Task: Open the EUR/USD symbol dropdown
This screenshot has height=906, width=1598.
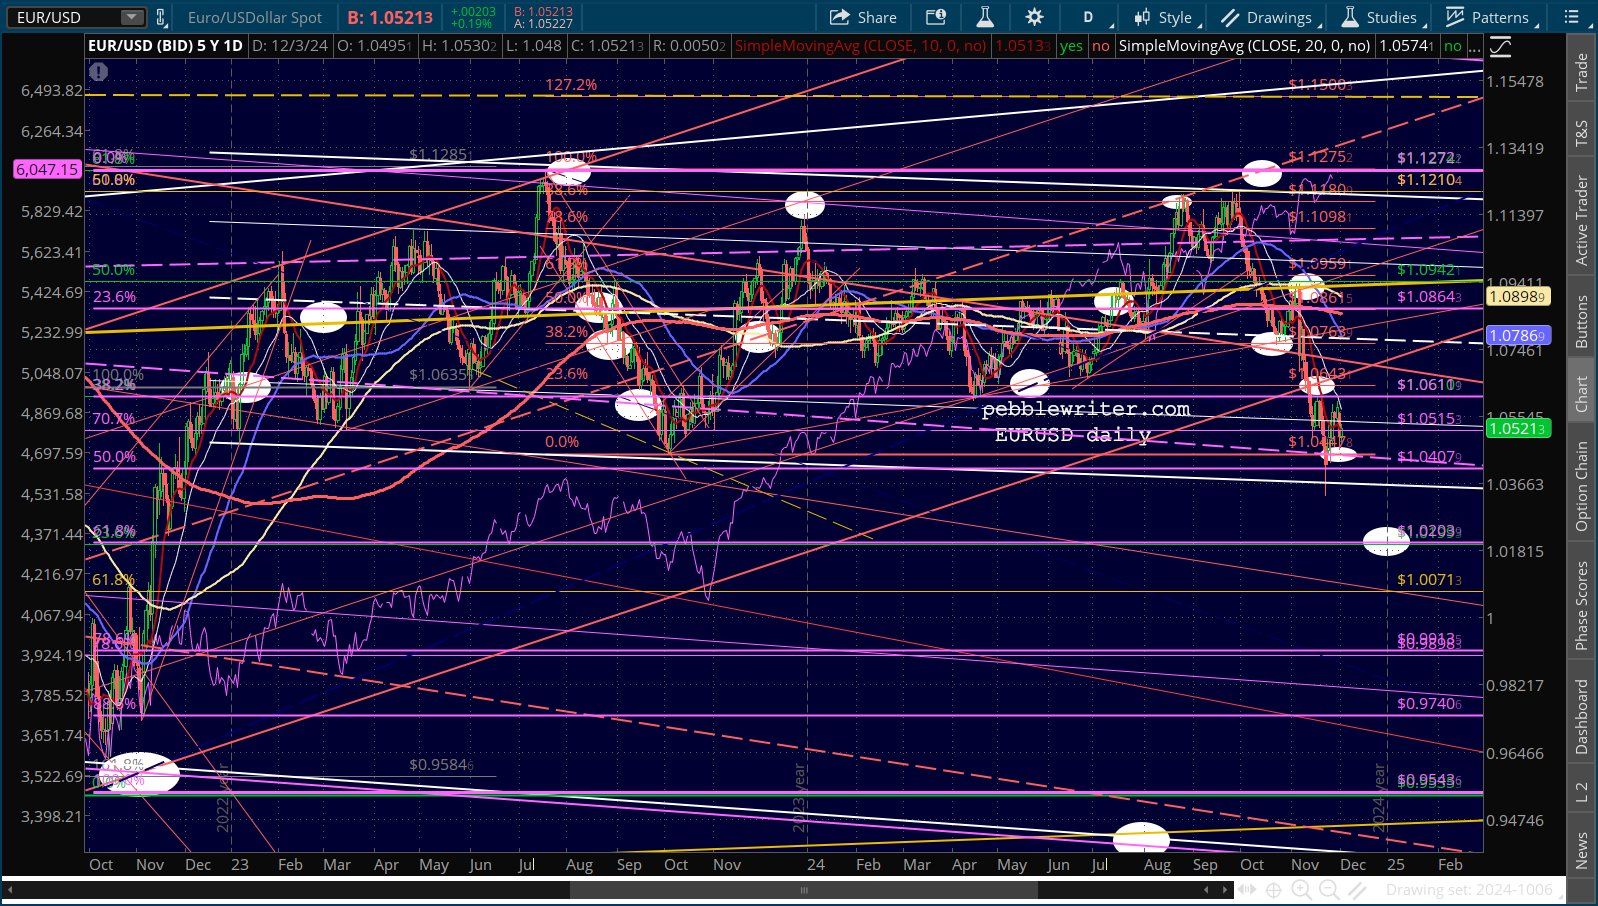Action: tap(132, 17)
